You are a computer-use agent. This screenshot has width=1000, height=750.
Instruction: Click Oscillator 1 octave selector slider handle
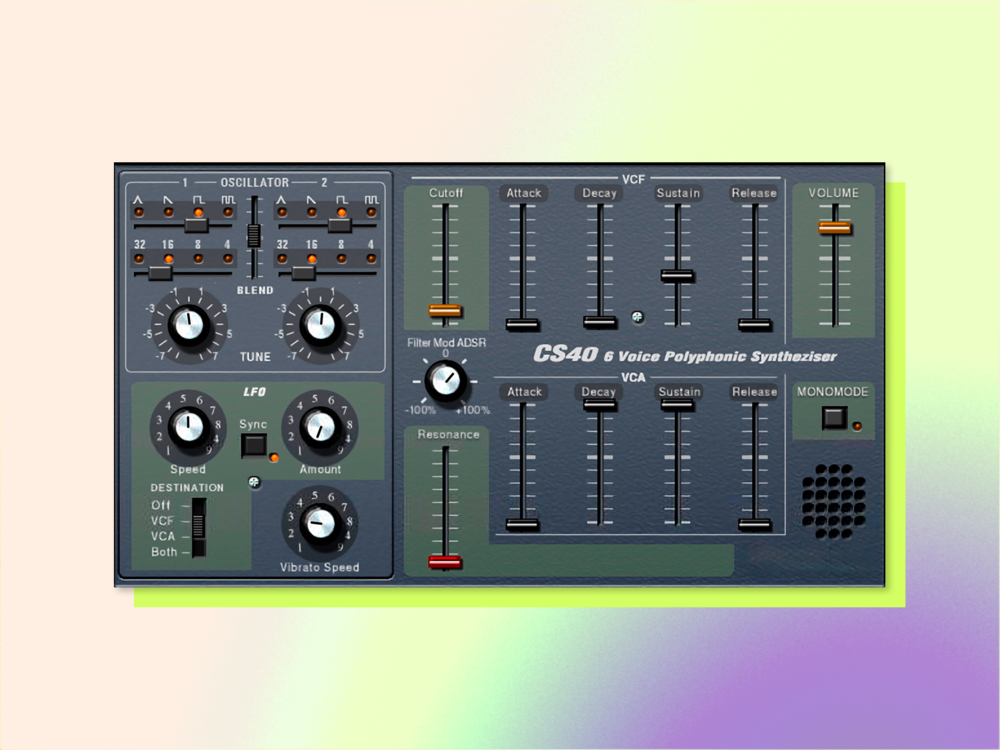[x=160, y=273]
